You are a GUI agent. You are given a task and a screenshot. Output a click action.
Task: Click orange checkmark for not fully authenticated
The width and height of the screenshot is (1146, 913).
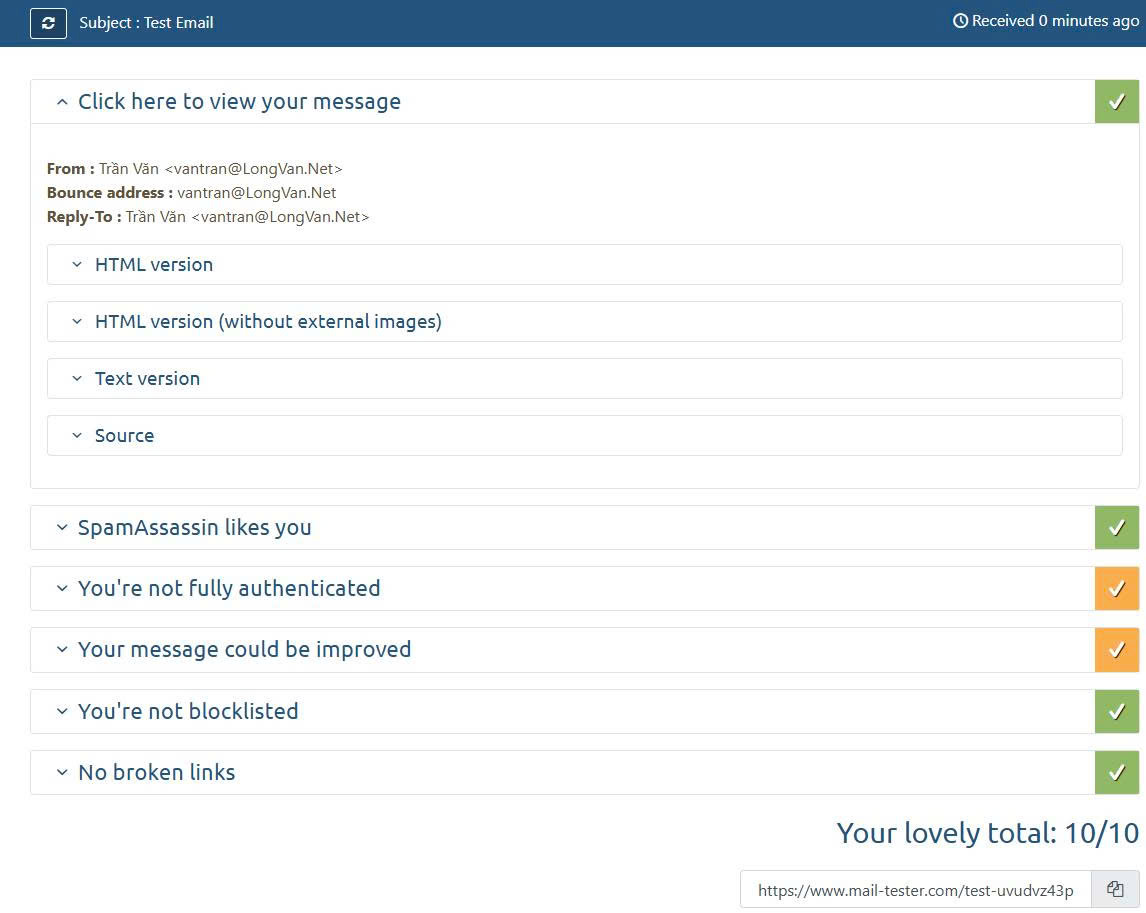pyautogui.click(x=1117, y=589)
